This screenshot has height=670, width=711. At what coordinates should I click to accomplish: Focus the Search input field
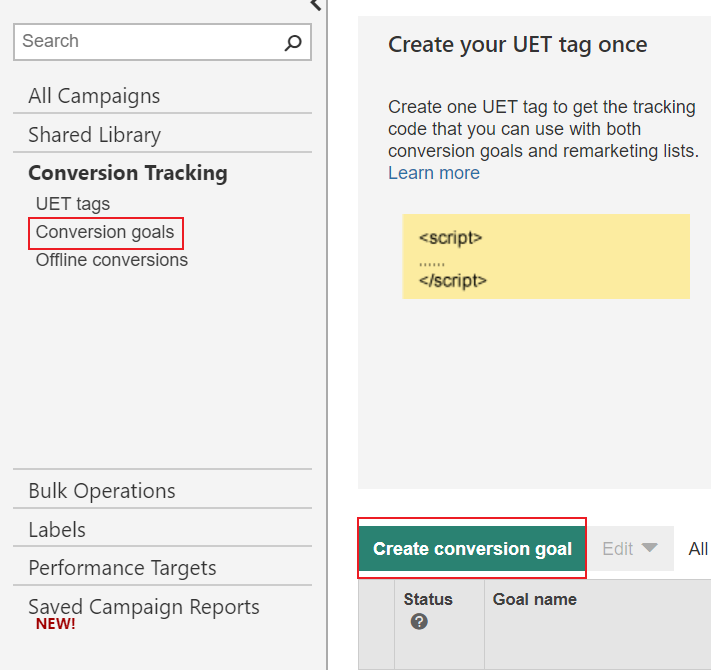point(150,42)
